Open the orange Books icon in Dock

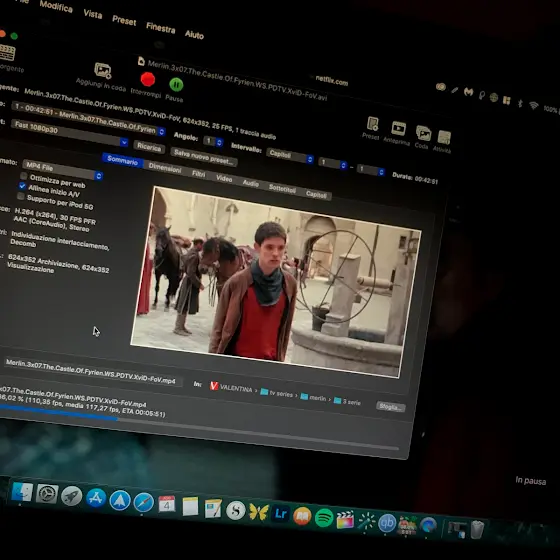(x=302, y=516)
